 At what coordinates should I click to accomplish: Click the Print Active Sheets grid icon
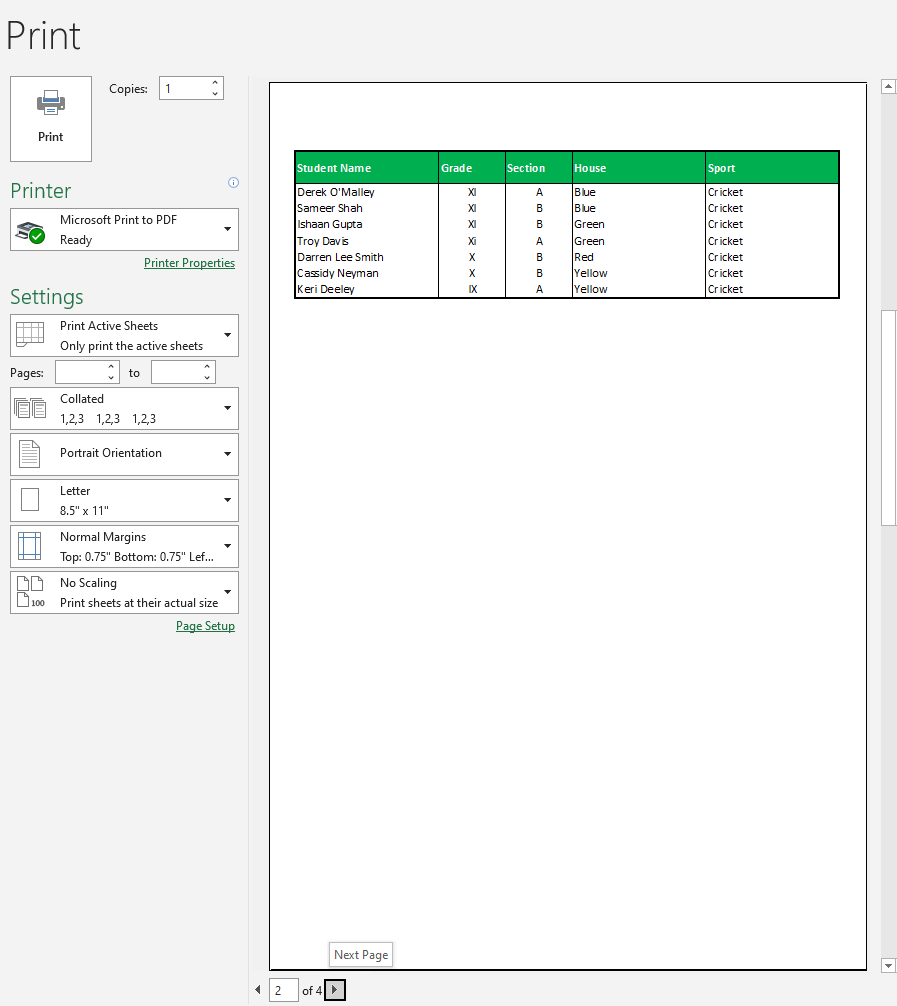point(30,335)
